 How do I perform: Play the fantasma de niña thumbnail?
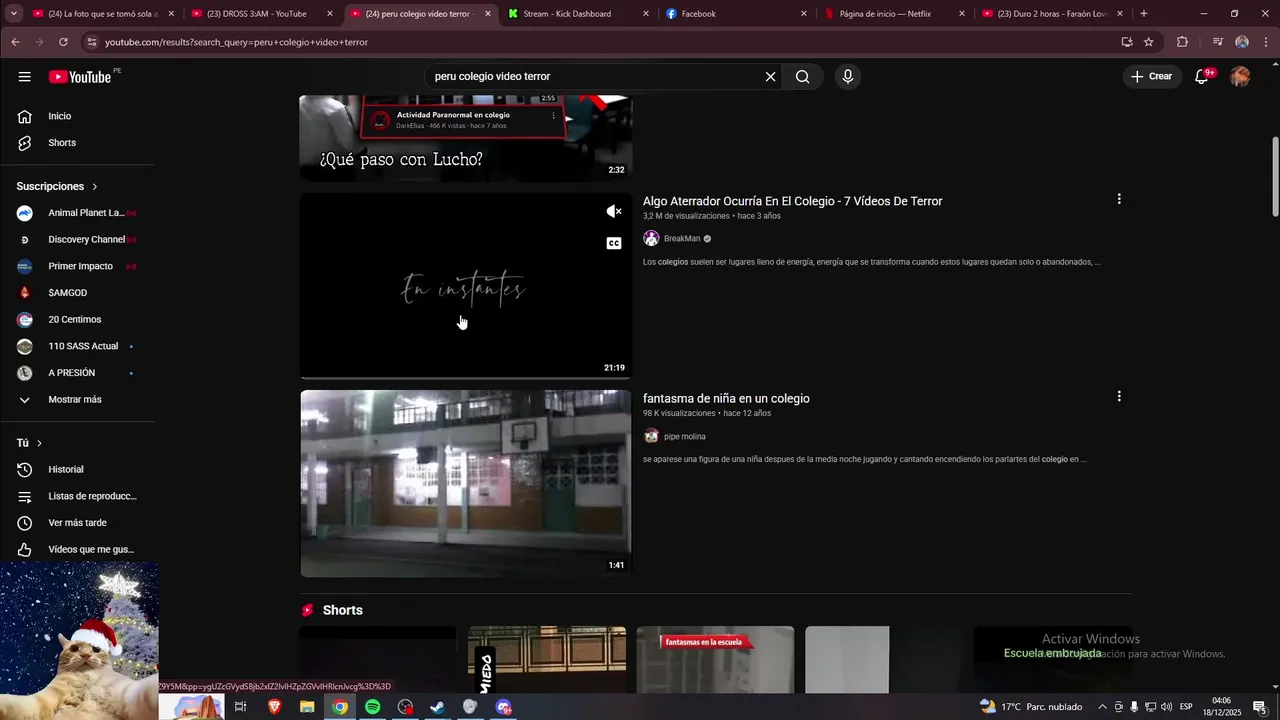466,483
